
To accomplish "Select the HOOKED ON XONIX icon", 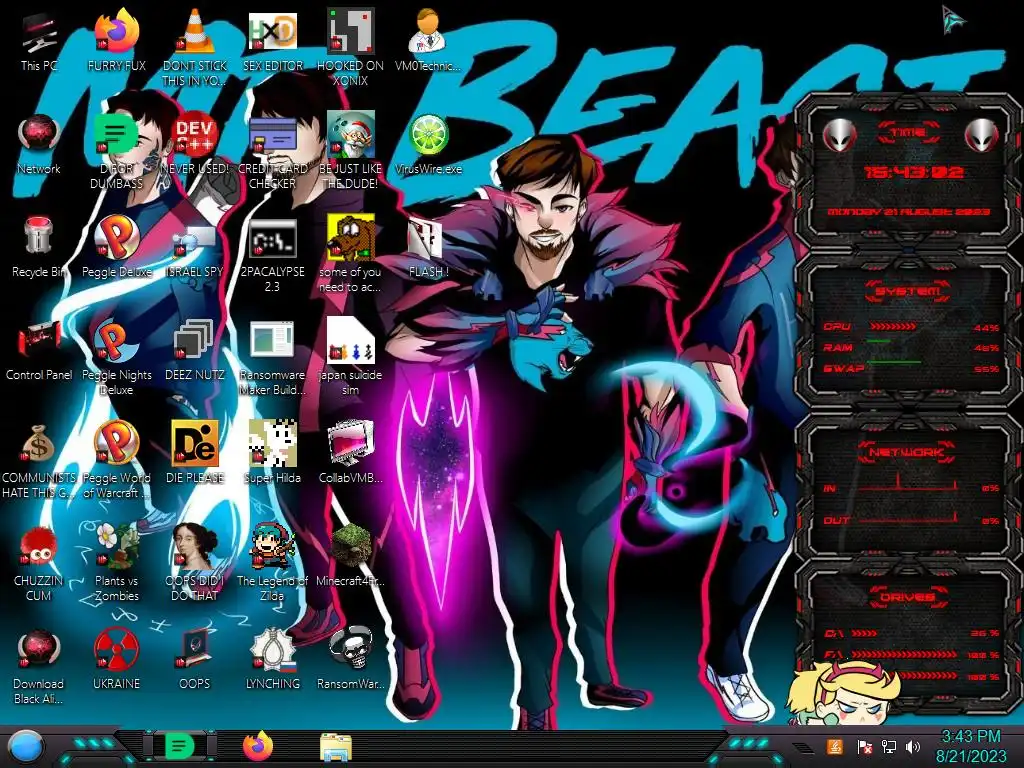I will pos(350,31).
